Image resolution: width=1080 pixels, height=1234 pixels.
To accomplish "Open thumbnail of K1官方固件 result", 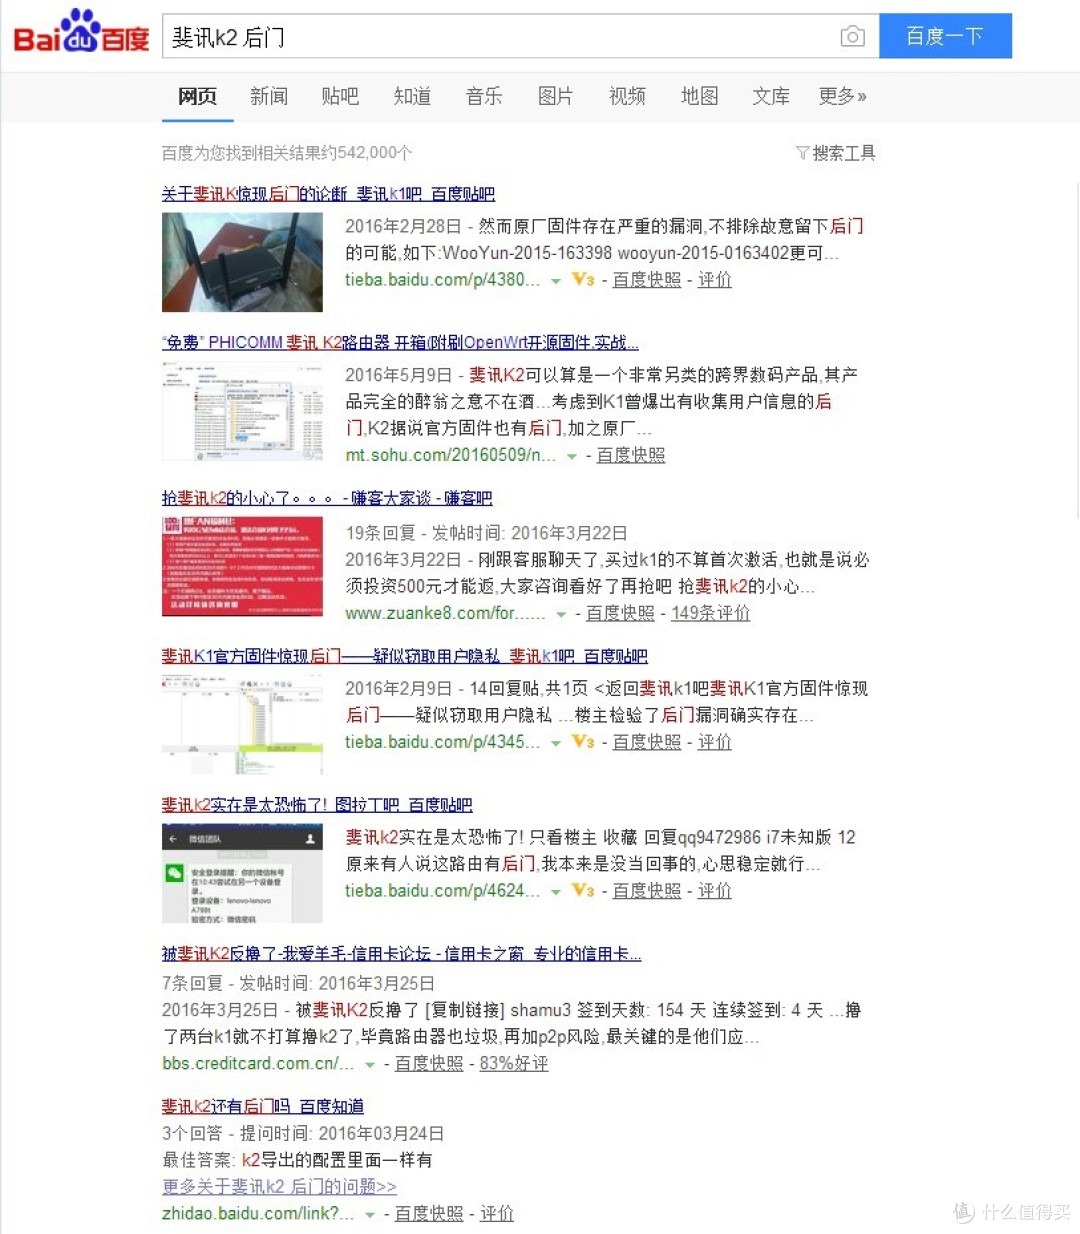I will pos(242,724).
